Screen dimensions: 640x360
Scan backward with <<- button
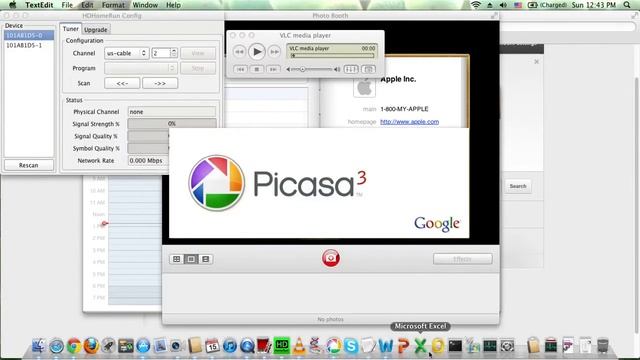pyautogui.click(x=122, y=83)
